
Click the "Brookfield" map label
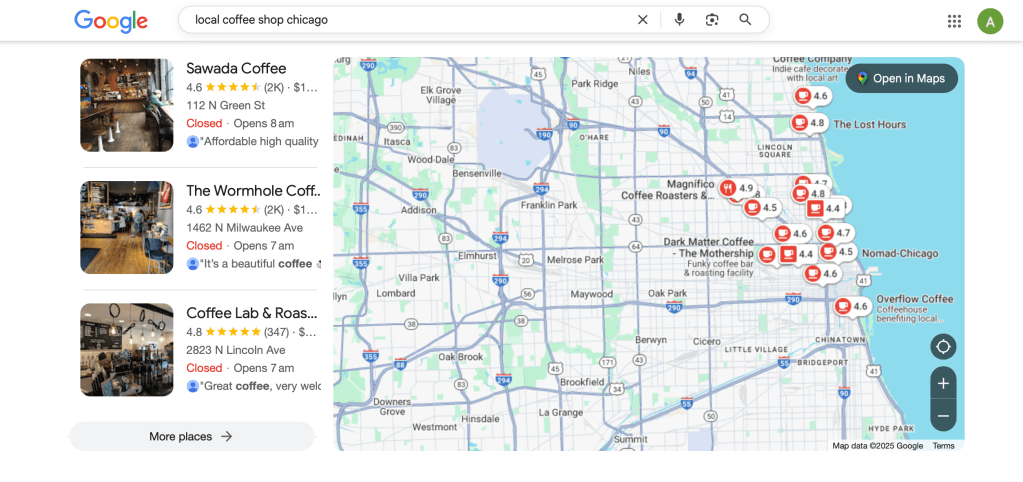pyautogui.click(x=582, y=382)
